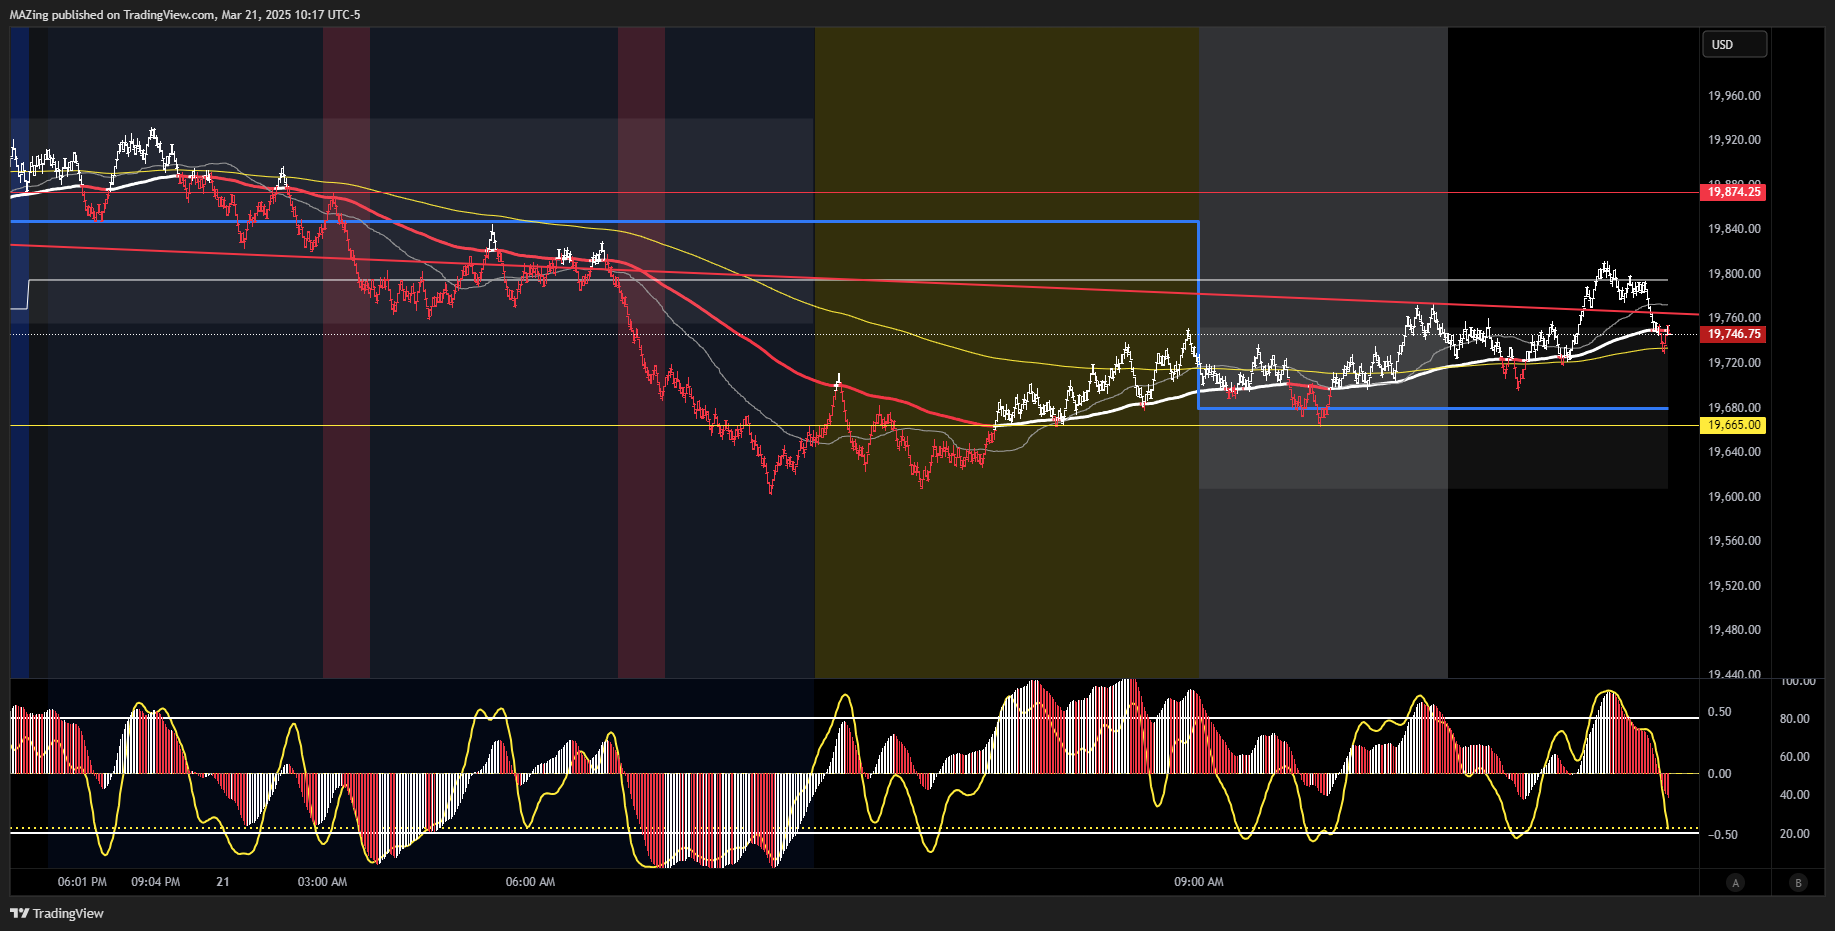Click the 19,640.00 price axis label
The width and height of the screenshot is (1835, 931).
point(1734,452)
